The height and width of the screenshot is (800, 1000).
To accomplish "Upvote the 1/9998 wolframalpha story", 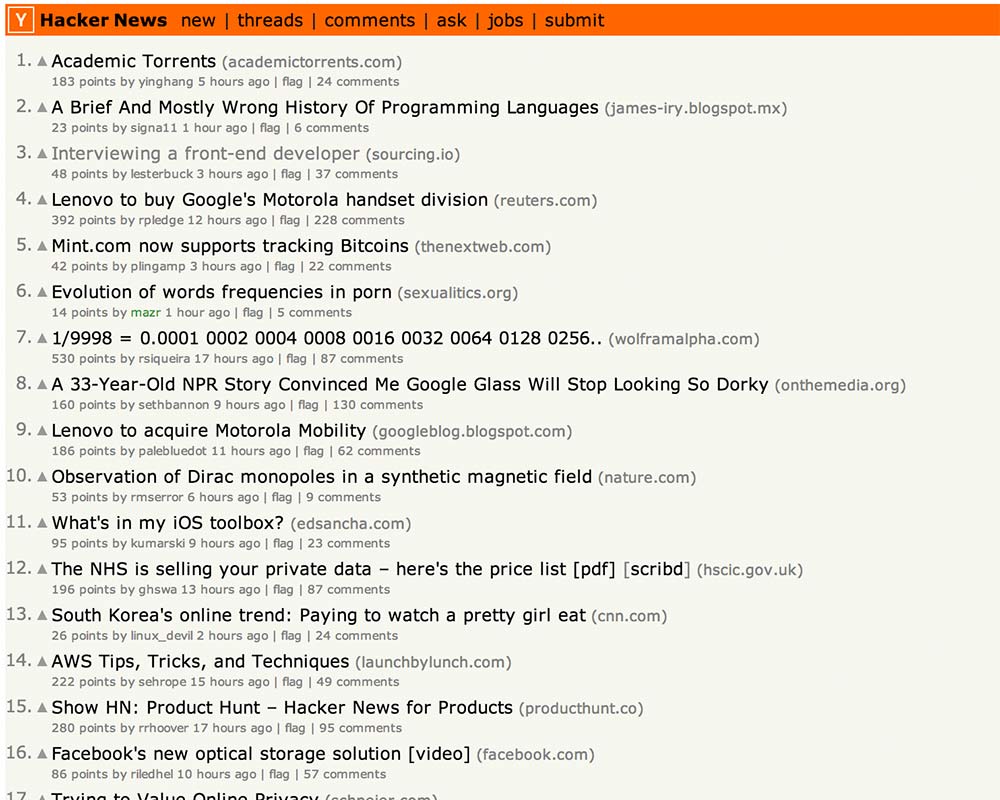I will tap(42, 337).
